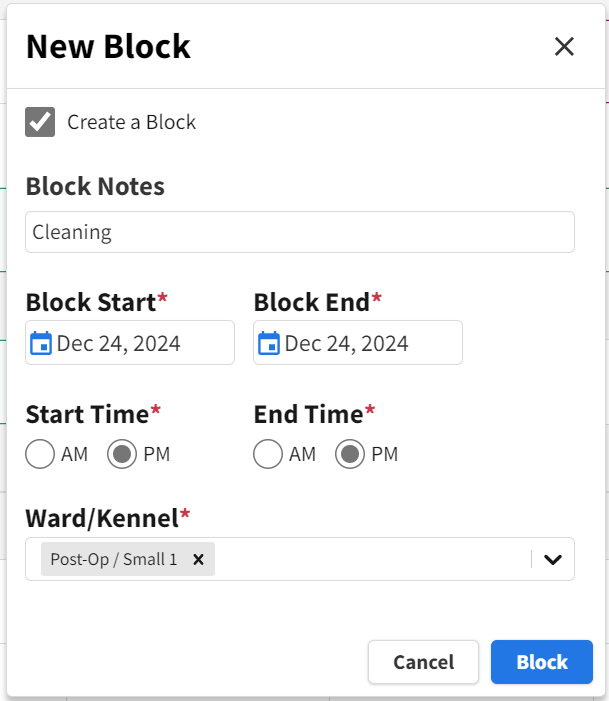The image size is (609, 701).
Task: Click the Create a Block label text
Action: [x=131, y=122]
